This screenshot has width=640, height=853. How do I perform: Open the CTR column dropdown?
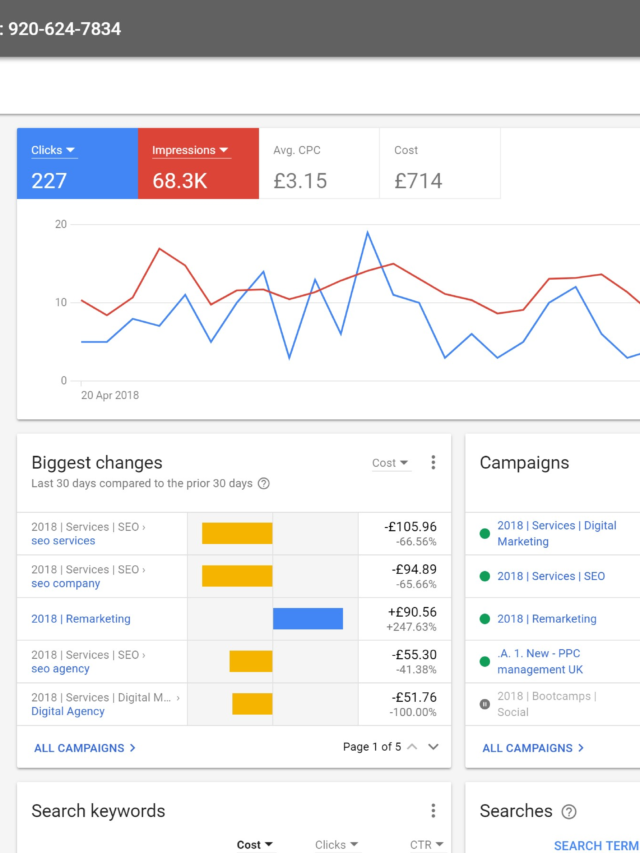tap(427, 845)
